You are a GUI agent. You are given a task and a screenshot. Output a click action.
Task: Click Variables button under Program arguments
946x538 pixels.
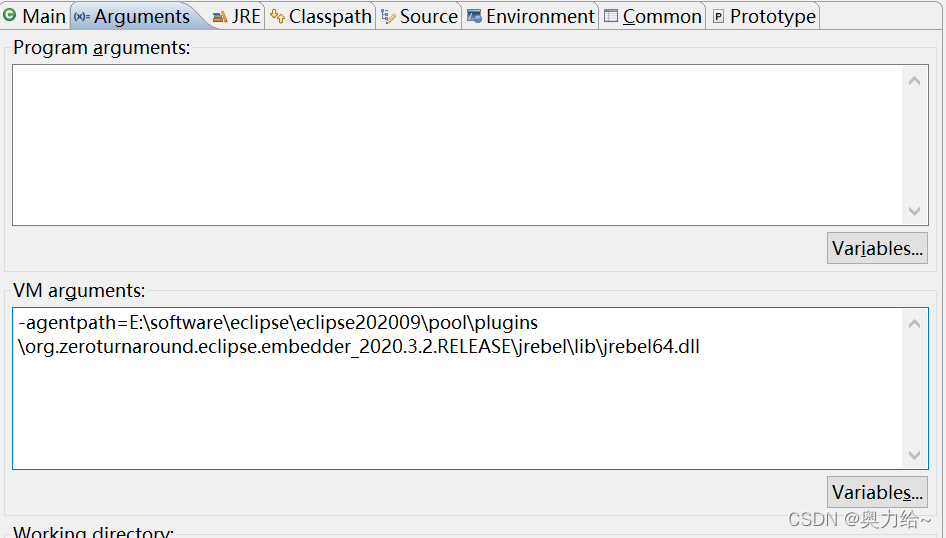(x=877, y=248)
